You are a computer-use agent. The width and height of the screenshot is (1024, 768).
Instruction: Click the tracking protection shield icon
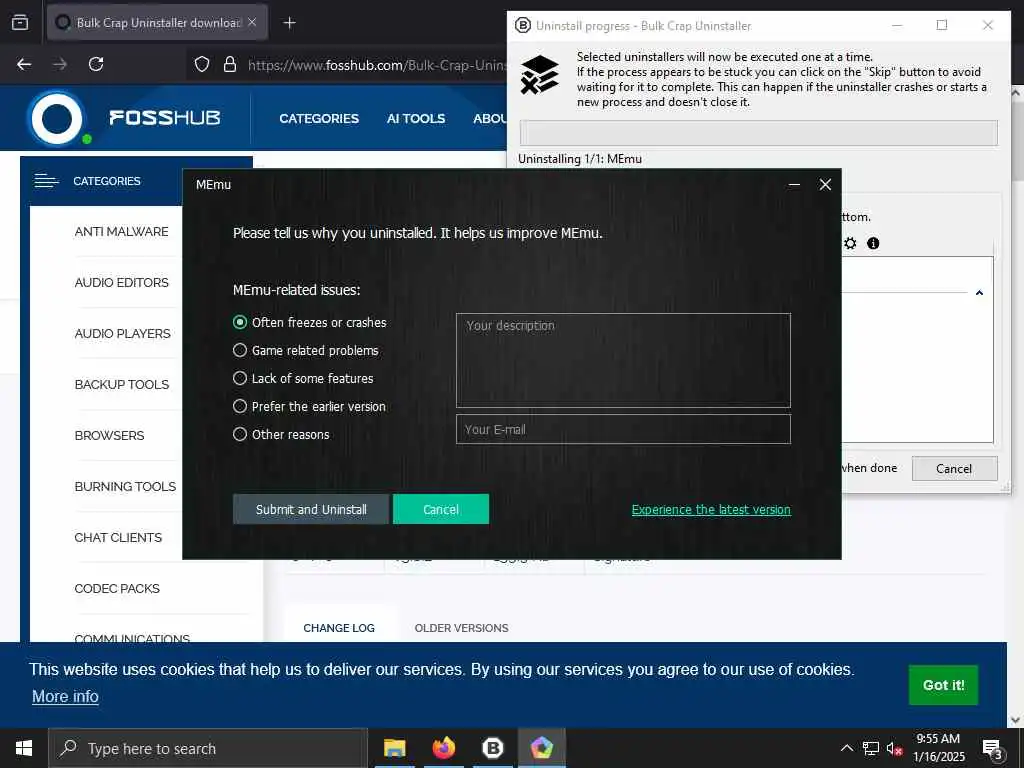pos(202,64)
